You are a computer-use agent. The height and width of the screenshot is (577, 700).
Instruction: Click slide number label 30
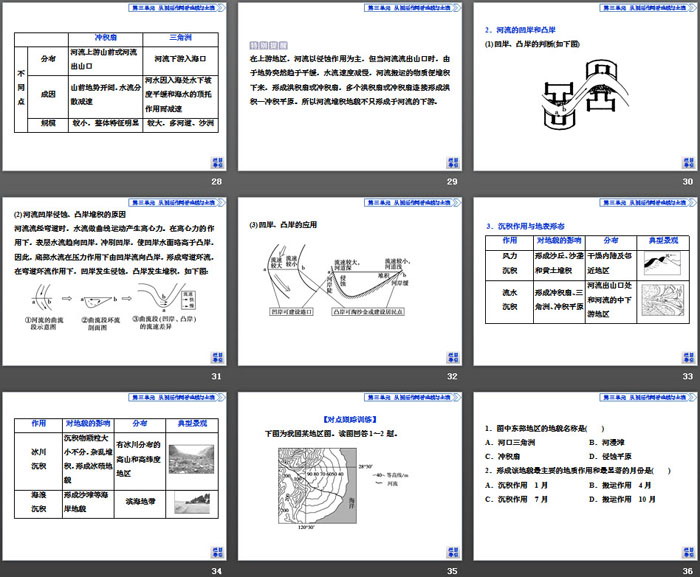(x=688, y=181)
